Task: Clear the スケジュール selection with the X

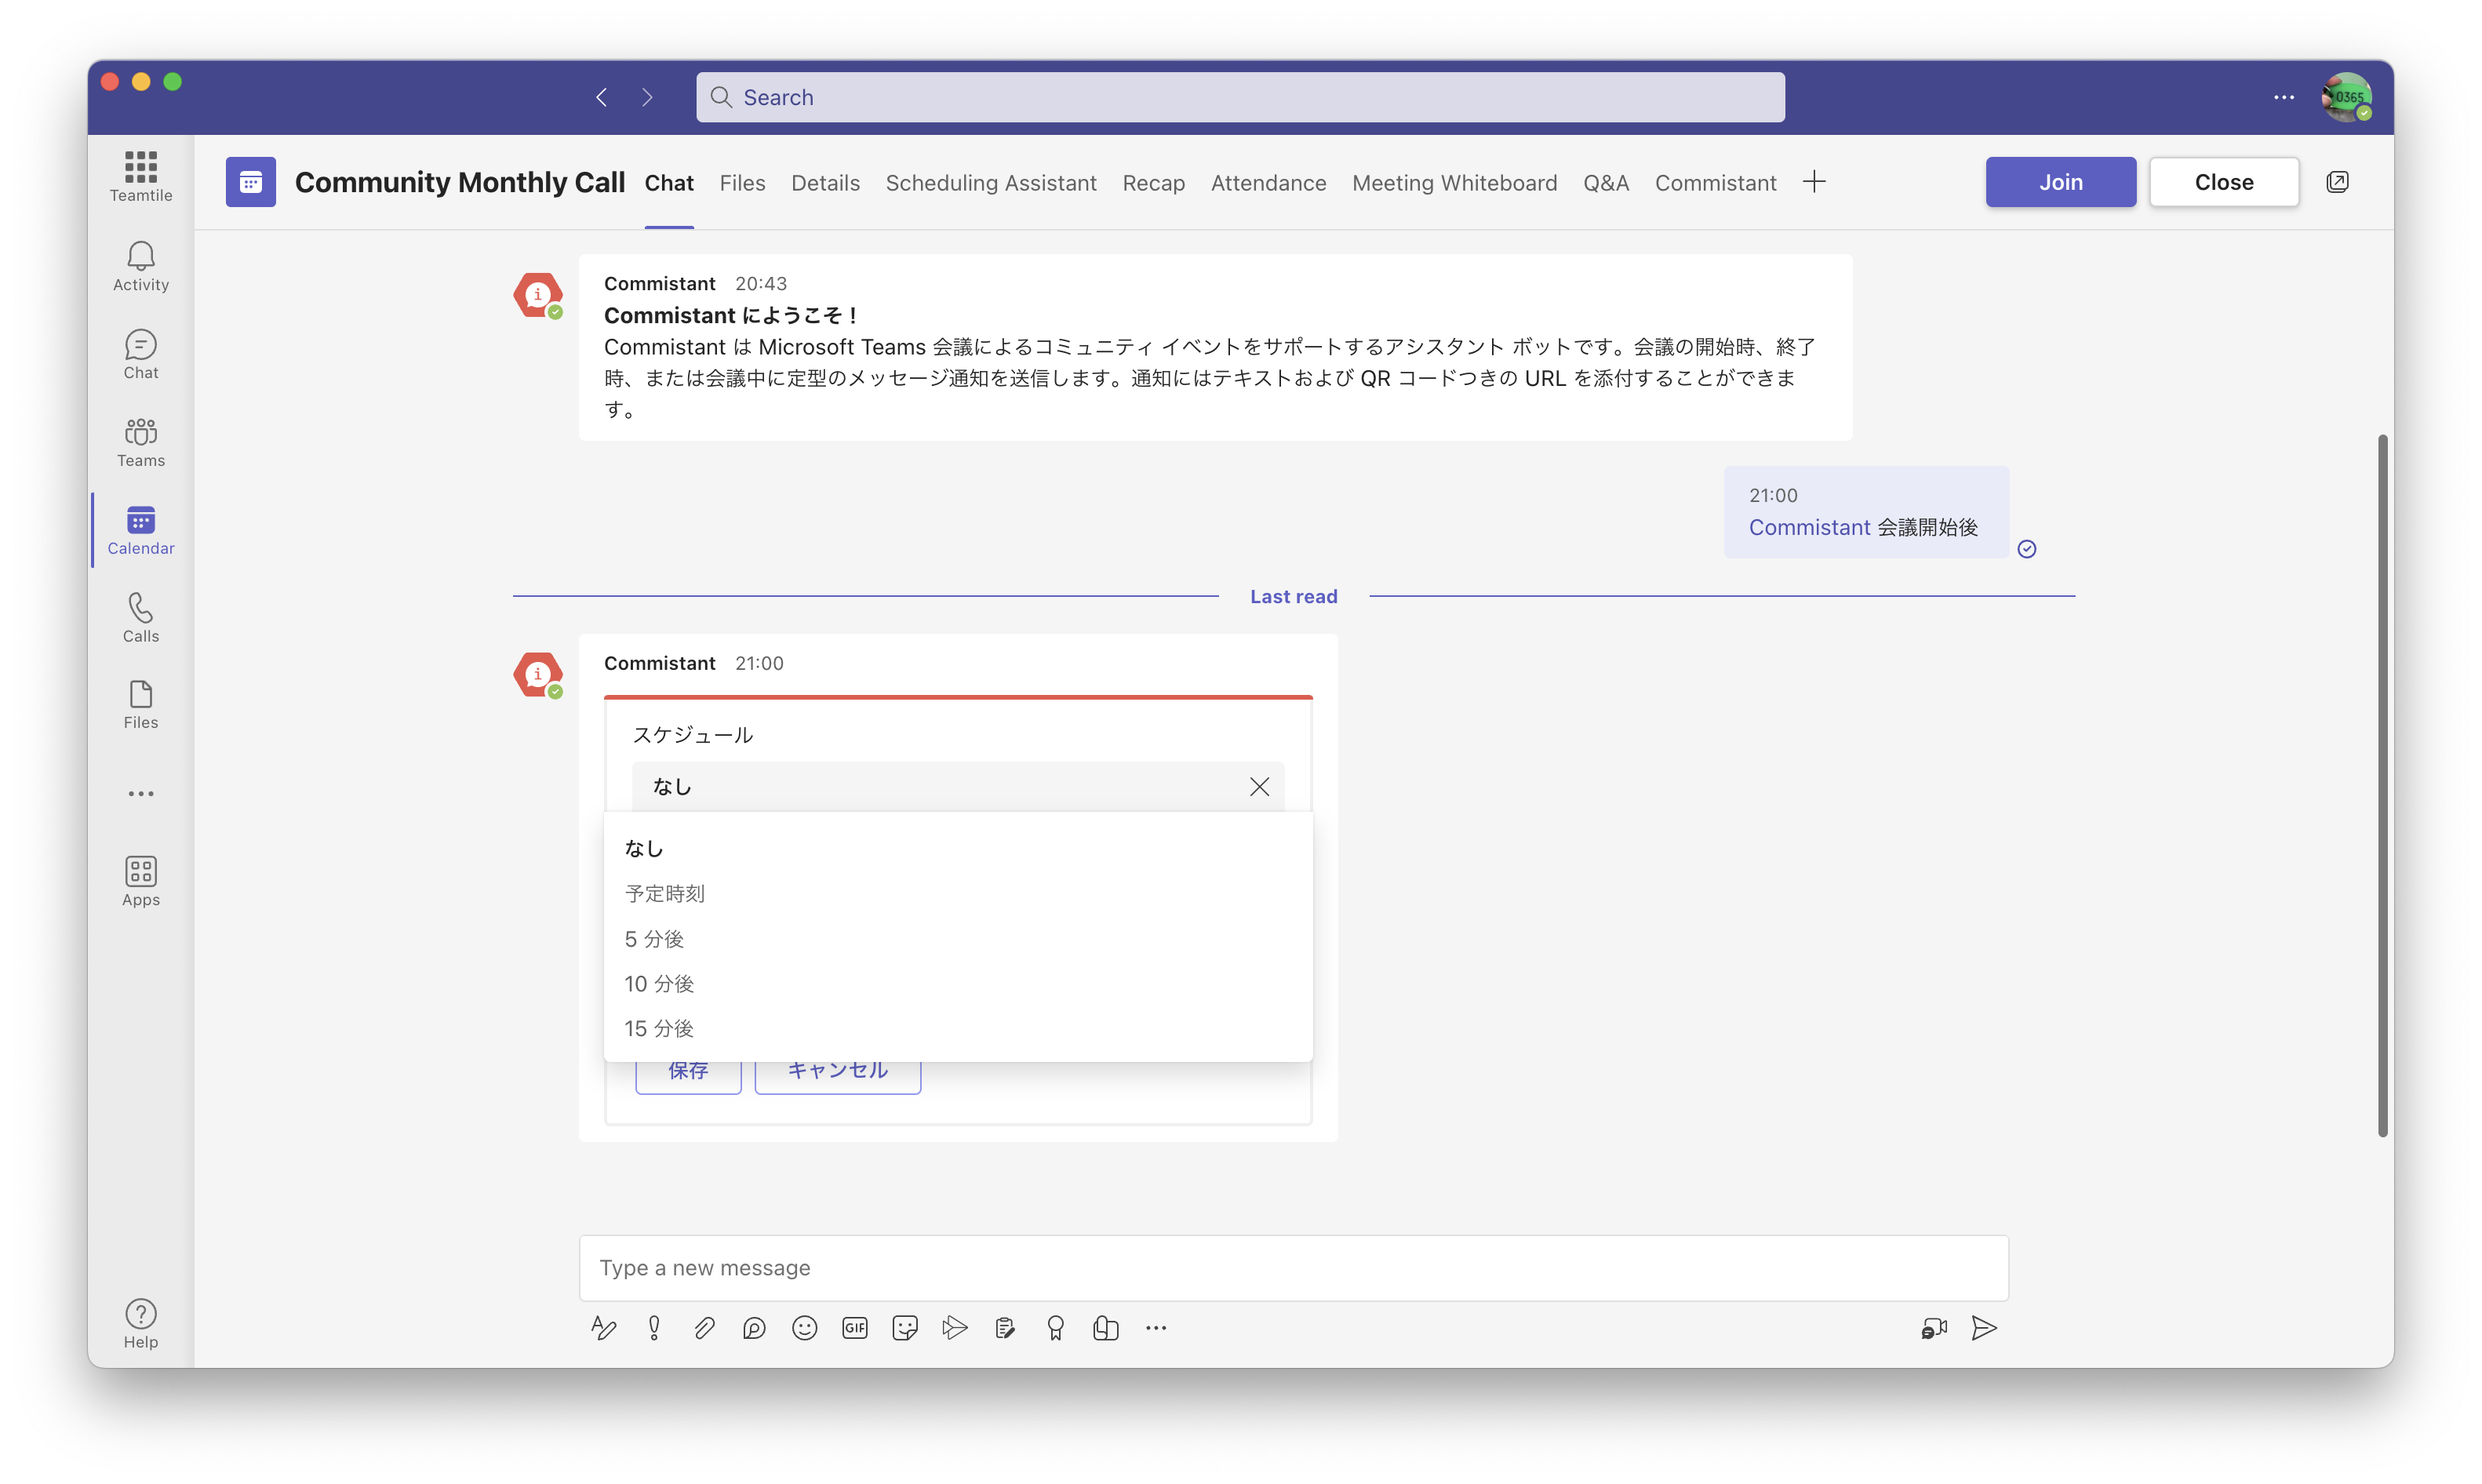Action: click(1259, 787)
